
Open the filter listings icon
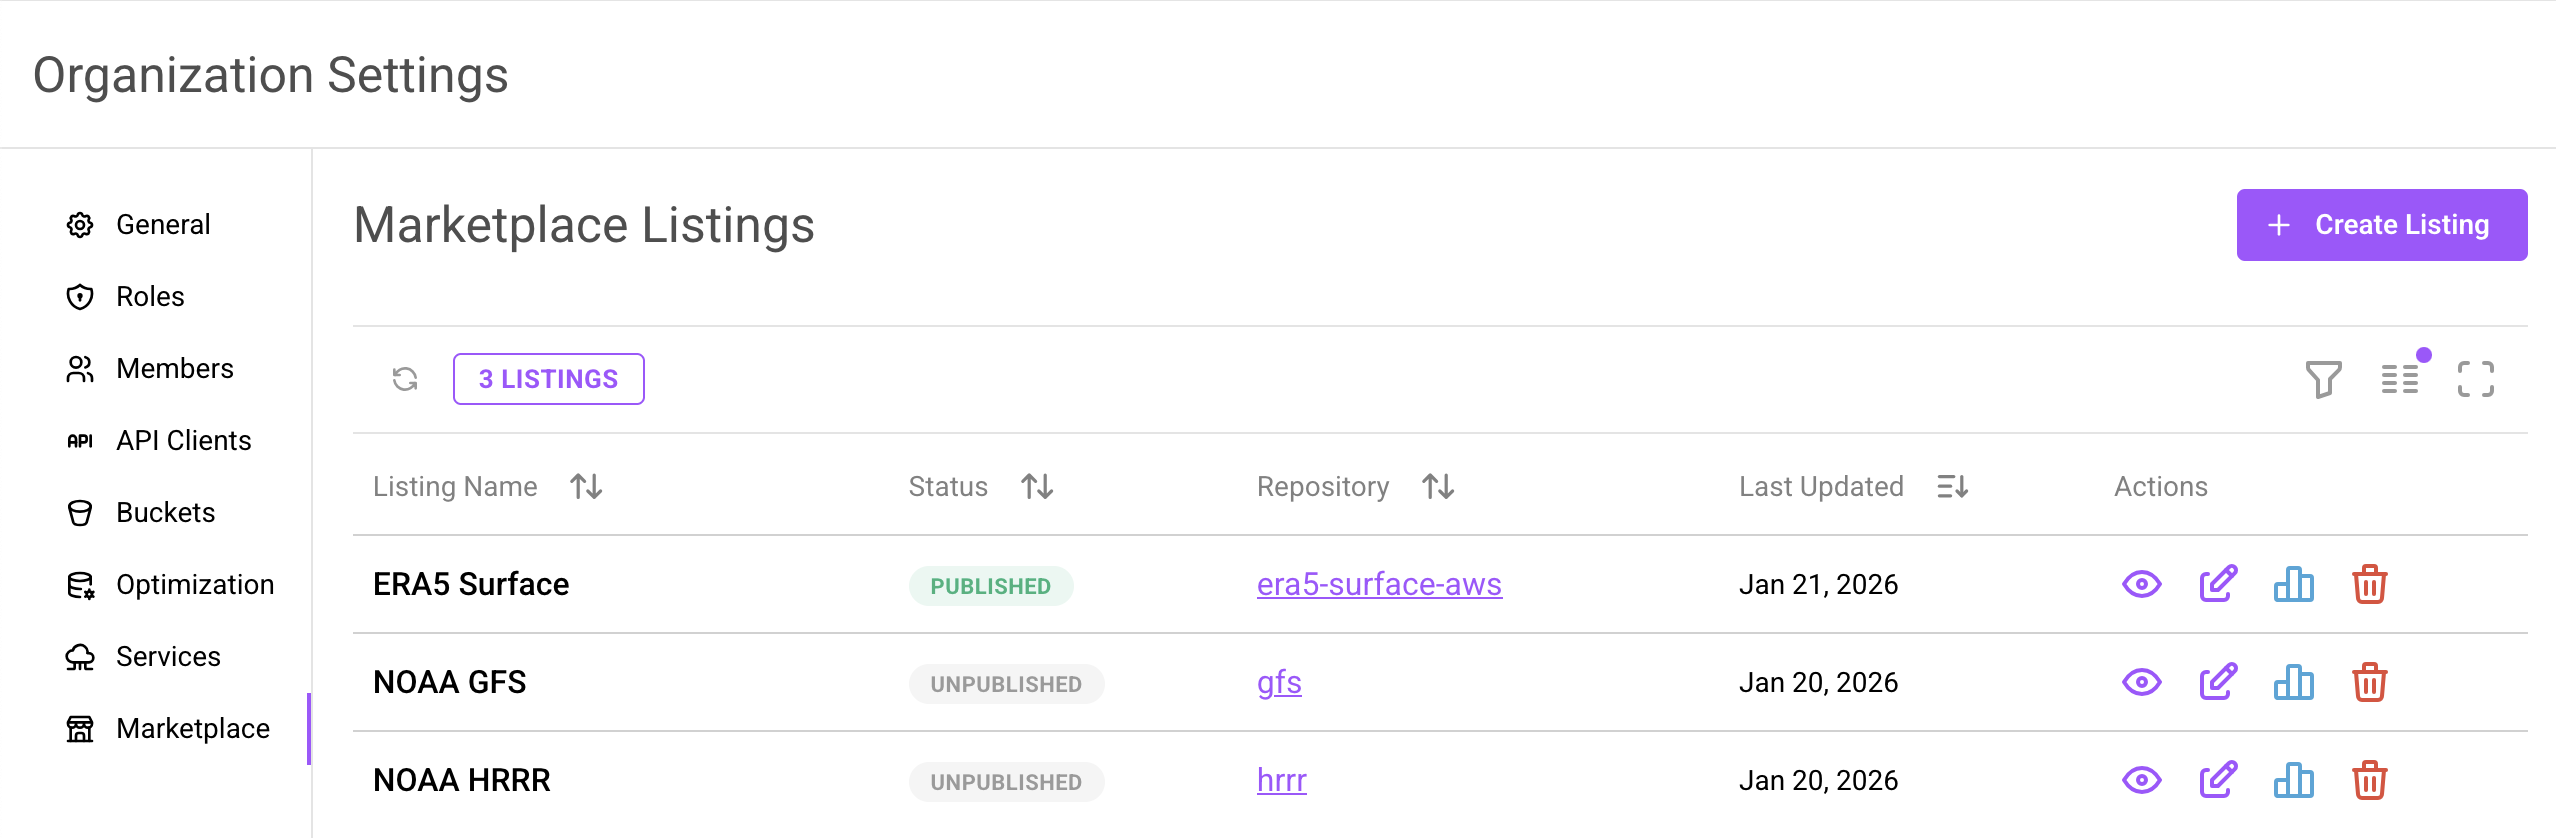2324,380
